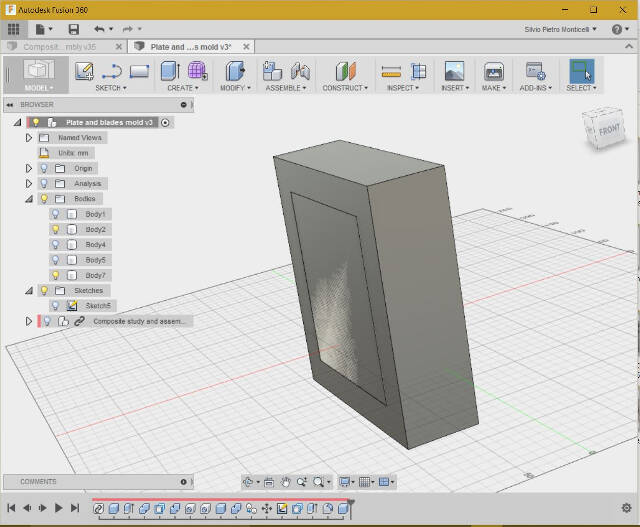Open the MODIFY menu
Image resolution: width=640 pixels, height=527 pixels.
pyautogui.click(x=235, y=88)
